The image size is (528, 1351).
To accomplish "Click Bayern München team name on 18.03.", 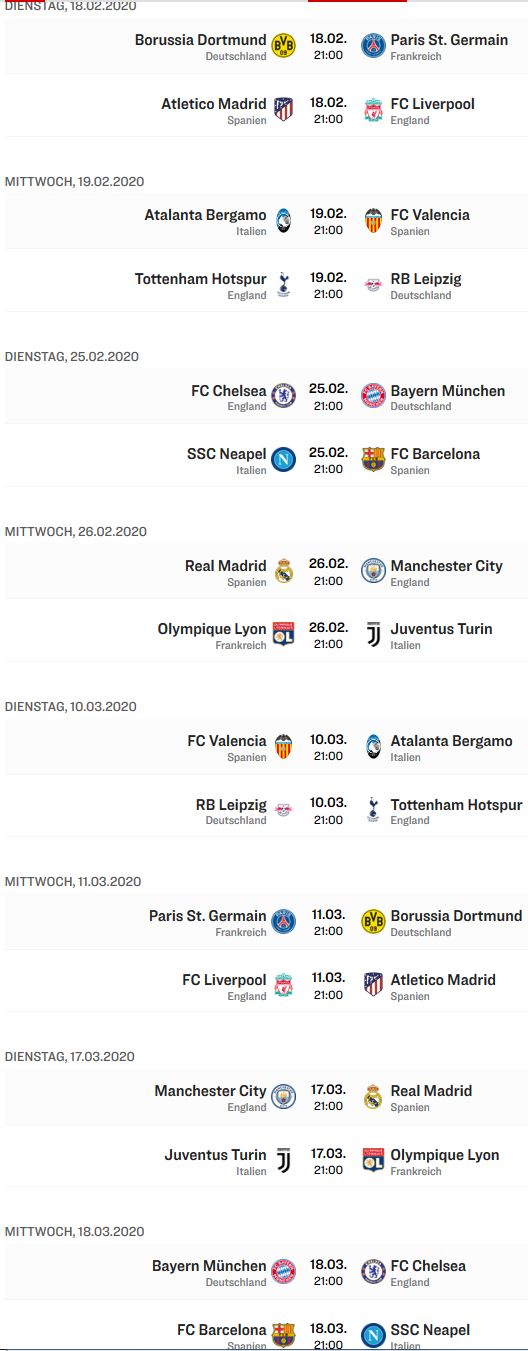I will 209,1266.
